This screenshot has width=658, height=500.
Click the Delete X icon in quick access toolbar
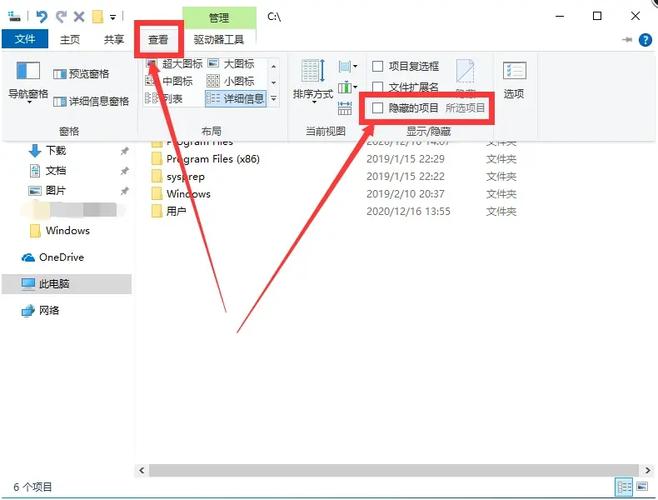click(x=79, y=17)
